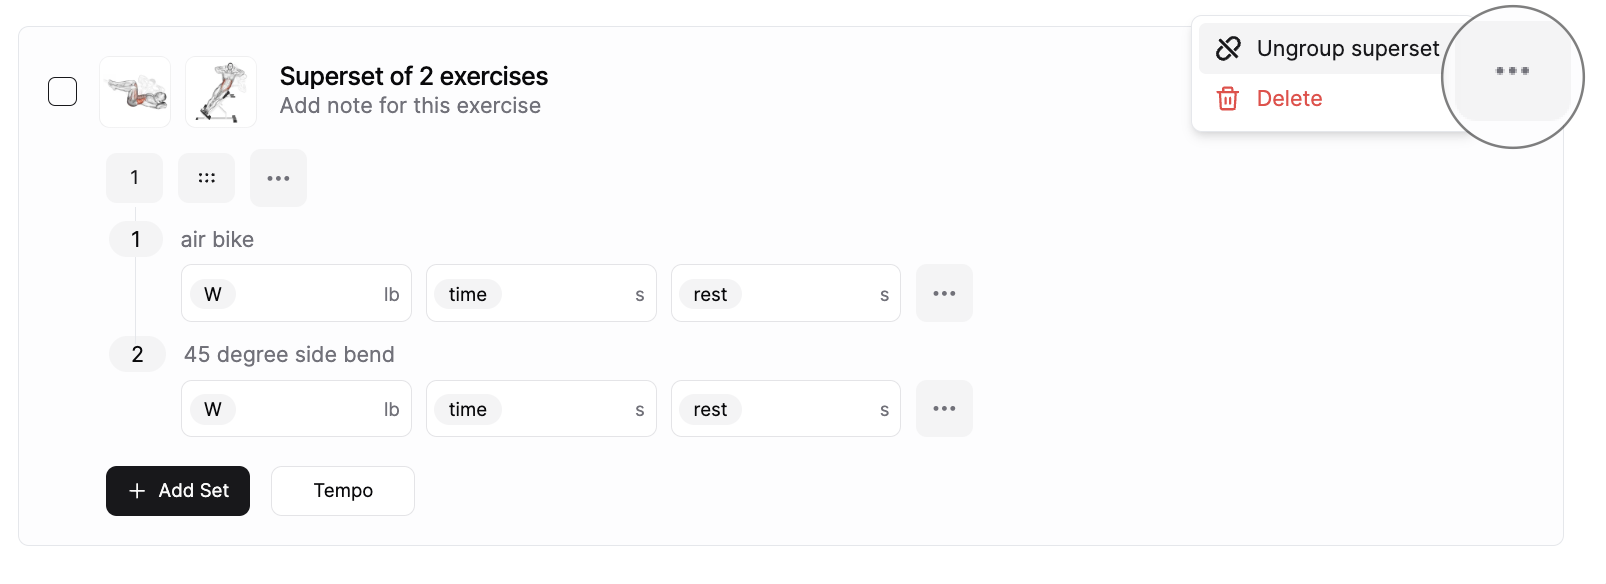The width and height of the screenshot is (1606, 584).
Task: Click the set number 1 badge
Action: pyautogui.click(x=134, y=177)
